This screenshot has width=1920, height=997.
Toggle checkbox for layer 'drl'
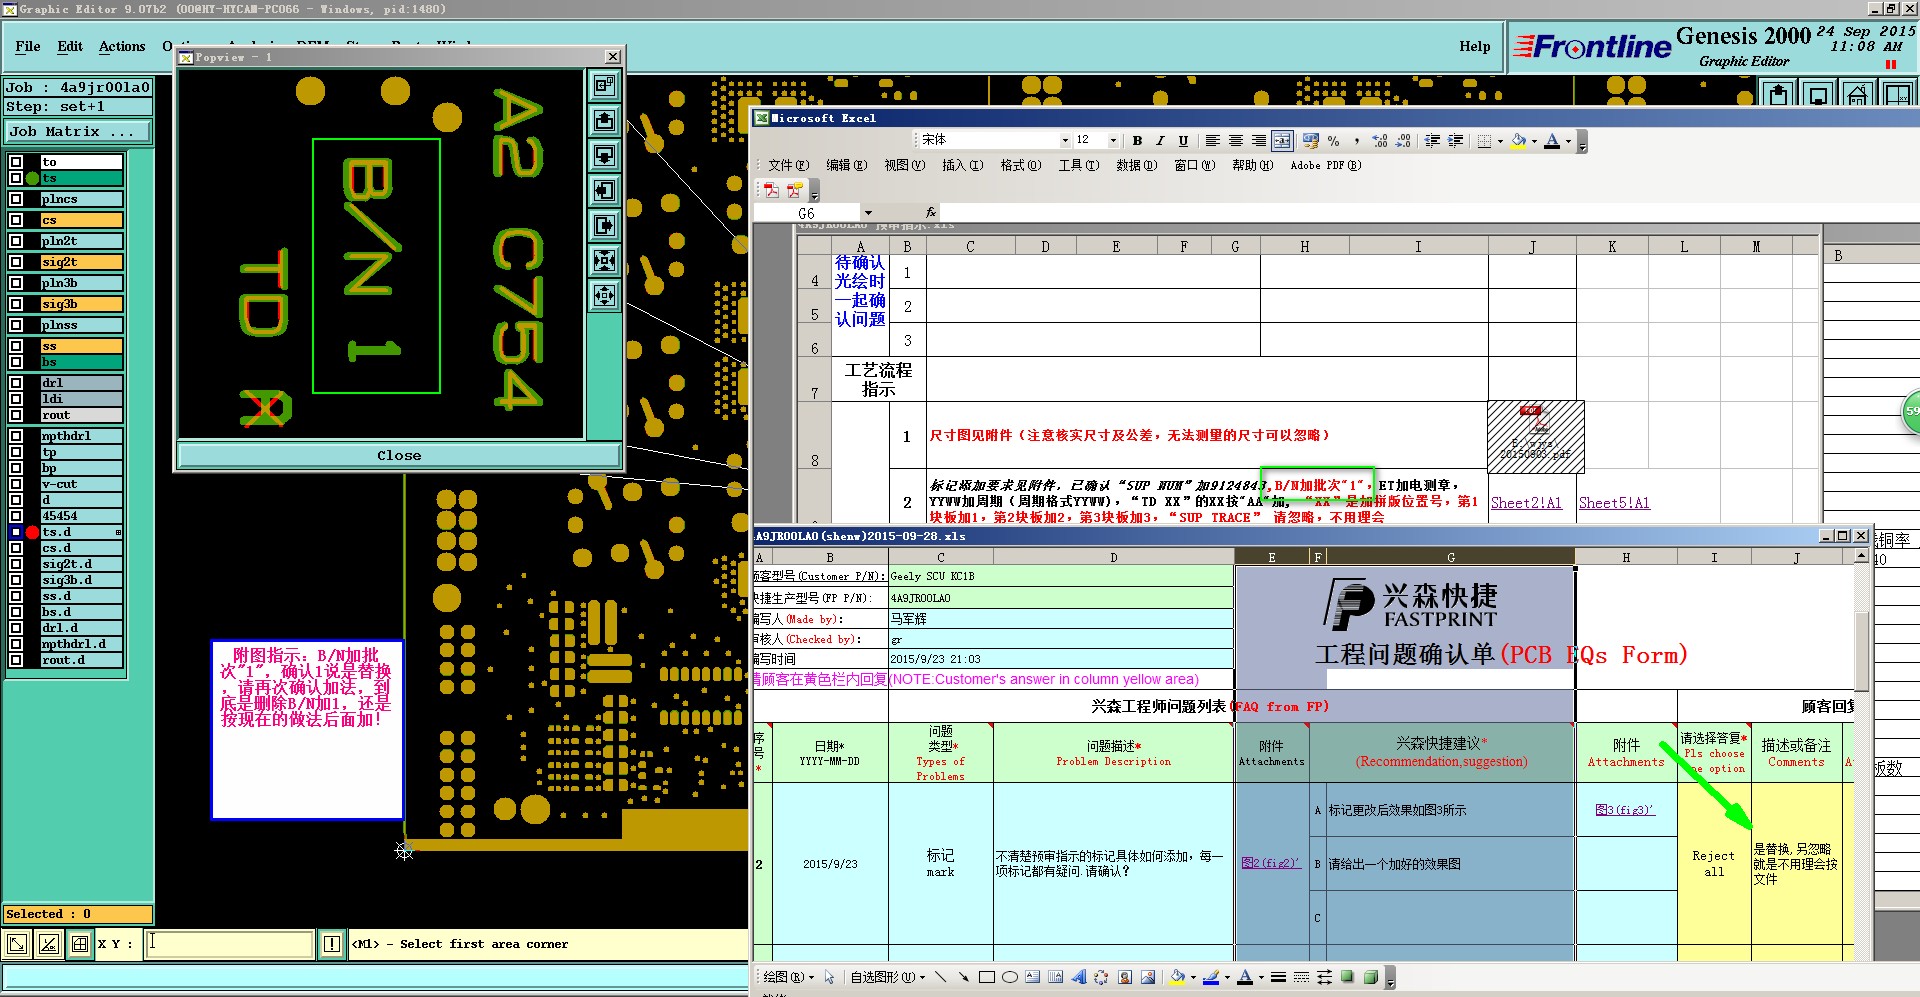click(16, 383)
